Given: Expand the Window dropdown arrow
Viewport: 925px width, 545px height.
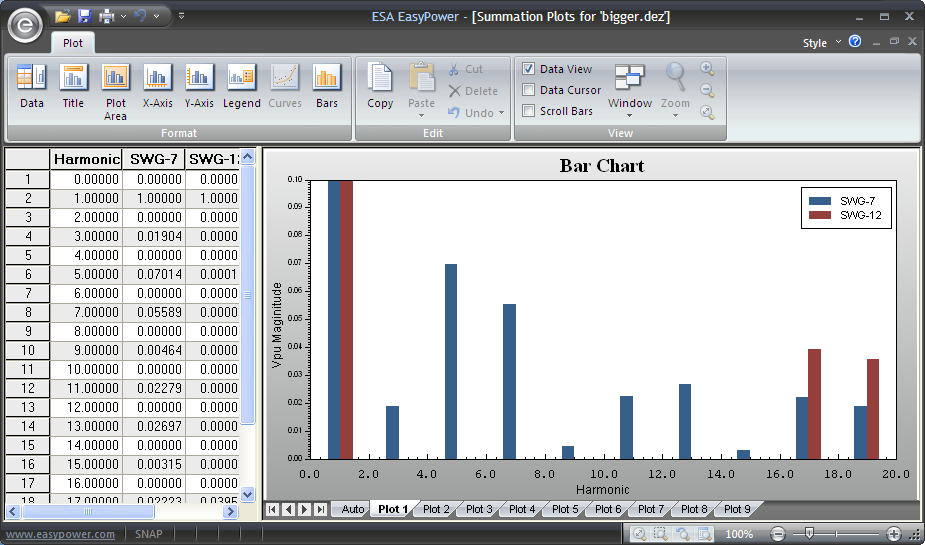Looking at the screenshot, I should [x=629, y=115].
